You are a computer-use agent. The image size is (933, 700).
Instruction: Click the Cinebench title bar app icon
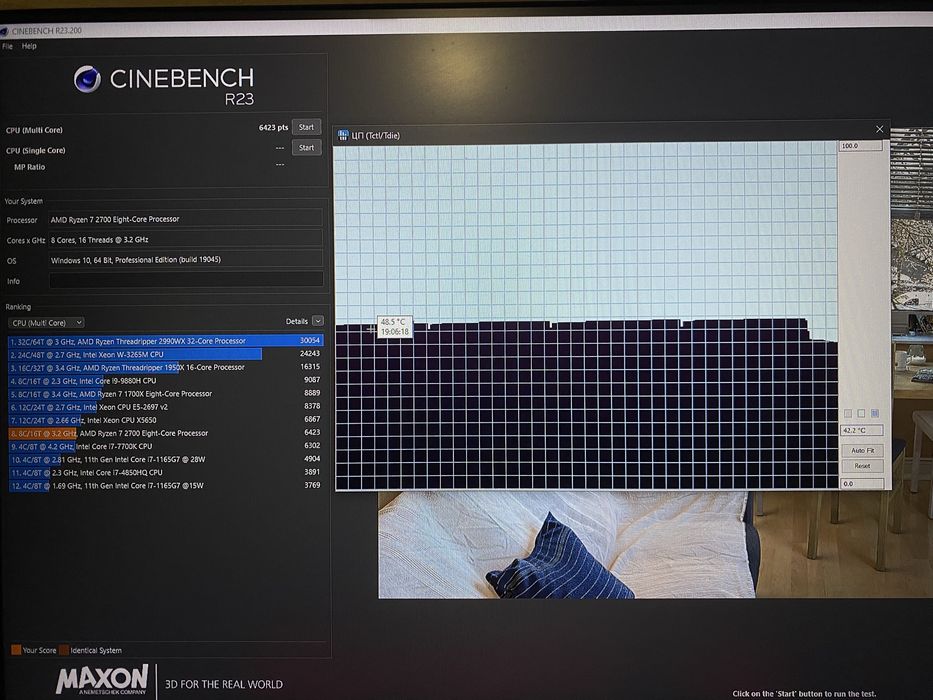(4, 31)
